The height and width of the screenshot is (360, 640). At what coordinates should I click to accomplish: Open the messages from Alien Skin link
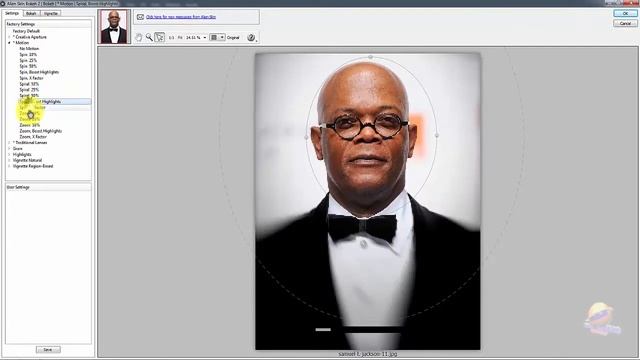(x=181, y=17)
